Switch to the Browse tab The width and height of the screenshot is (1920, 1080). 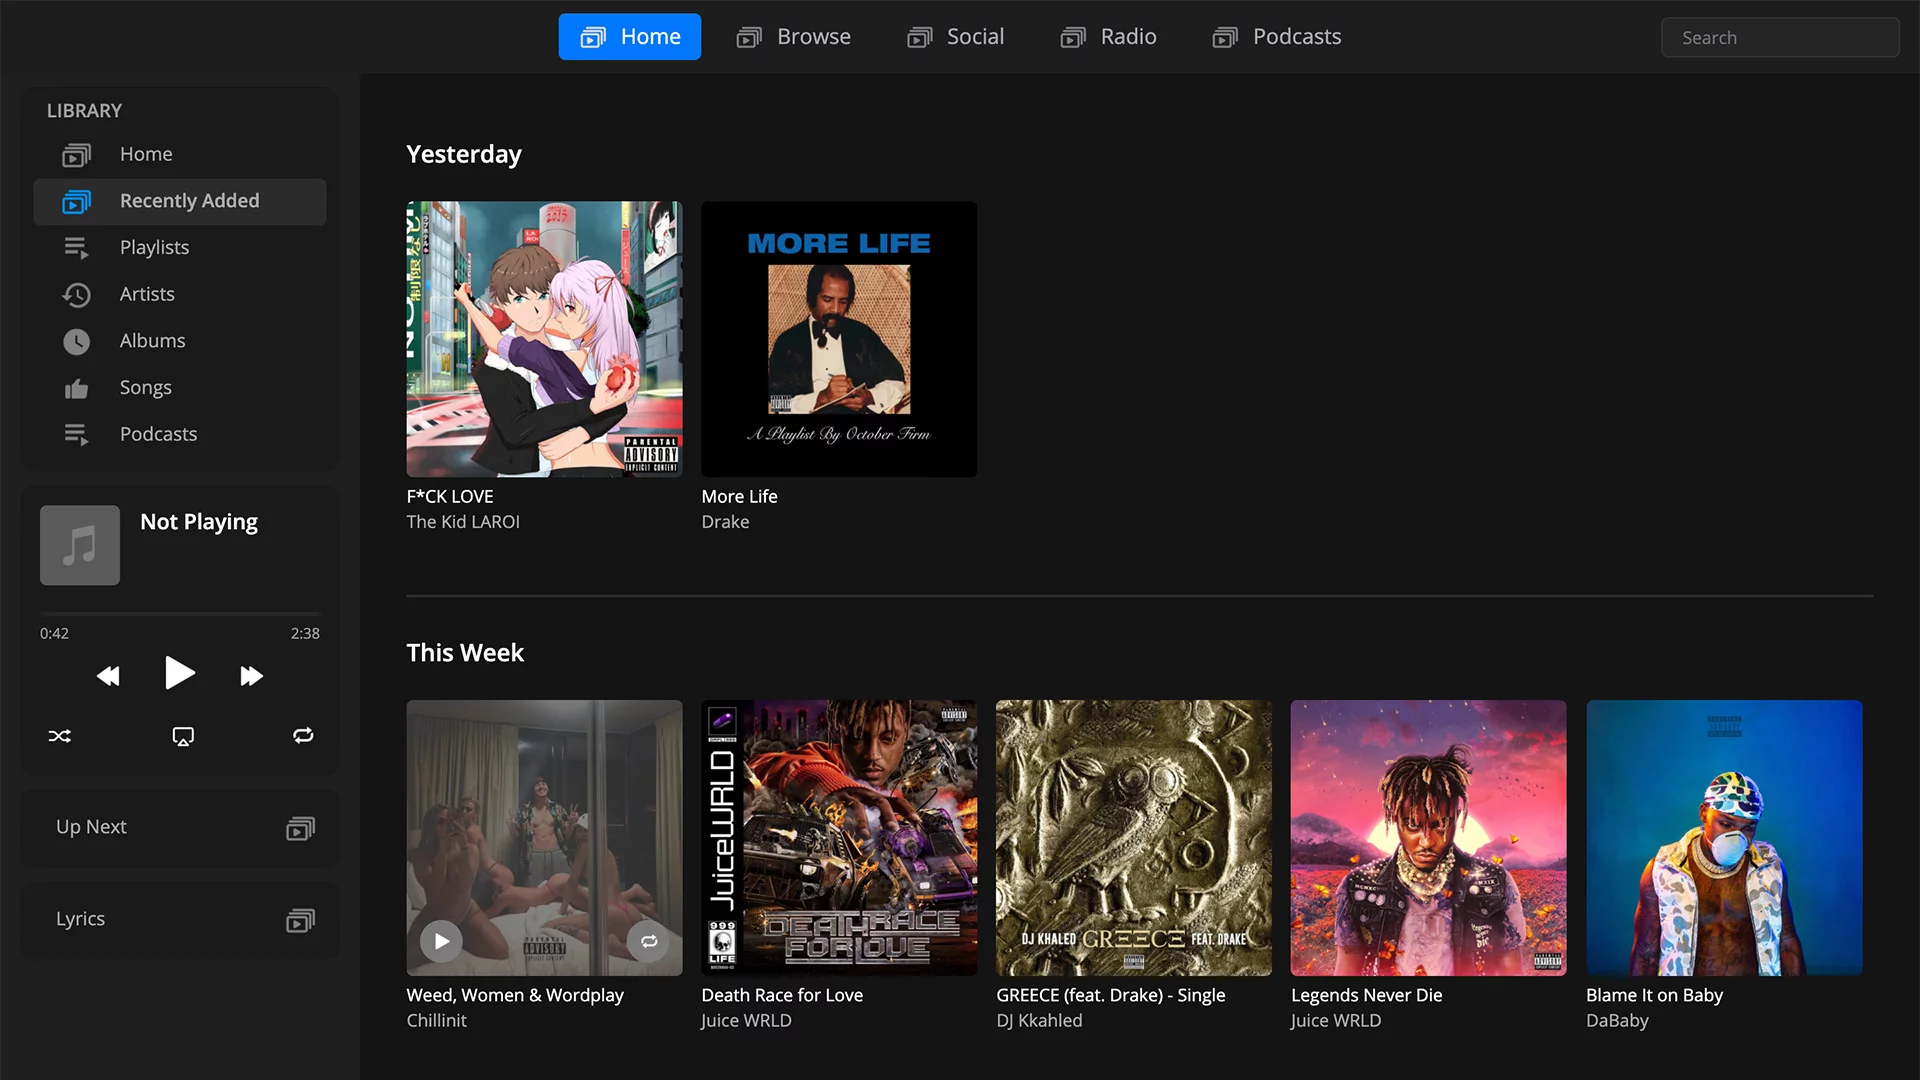pyautogui.click(x=794, y=37)
